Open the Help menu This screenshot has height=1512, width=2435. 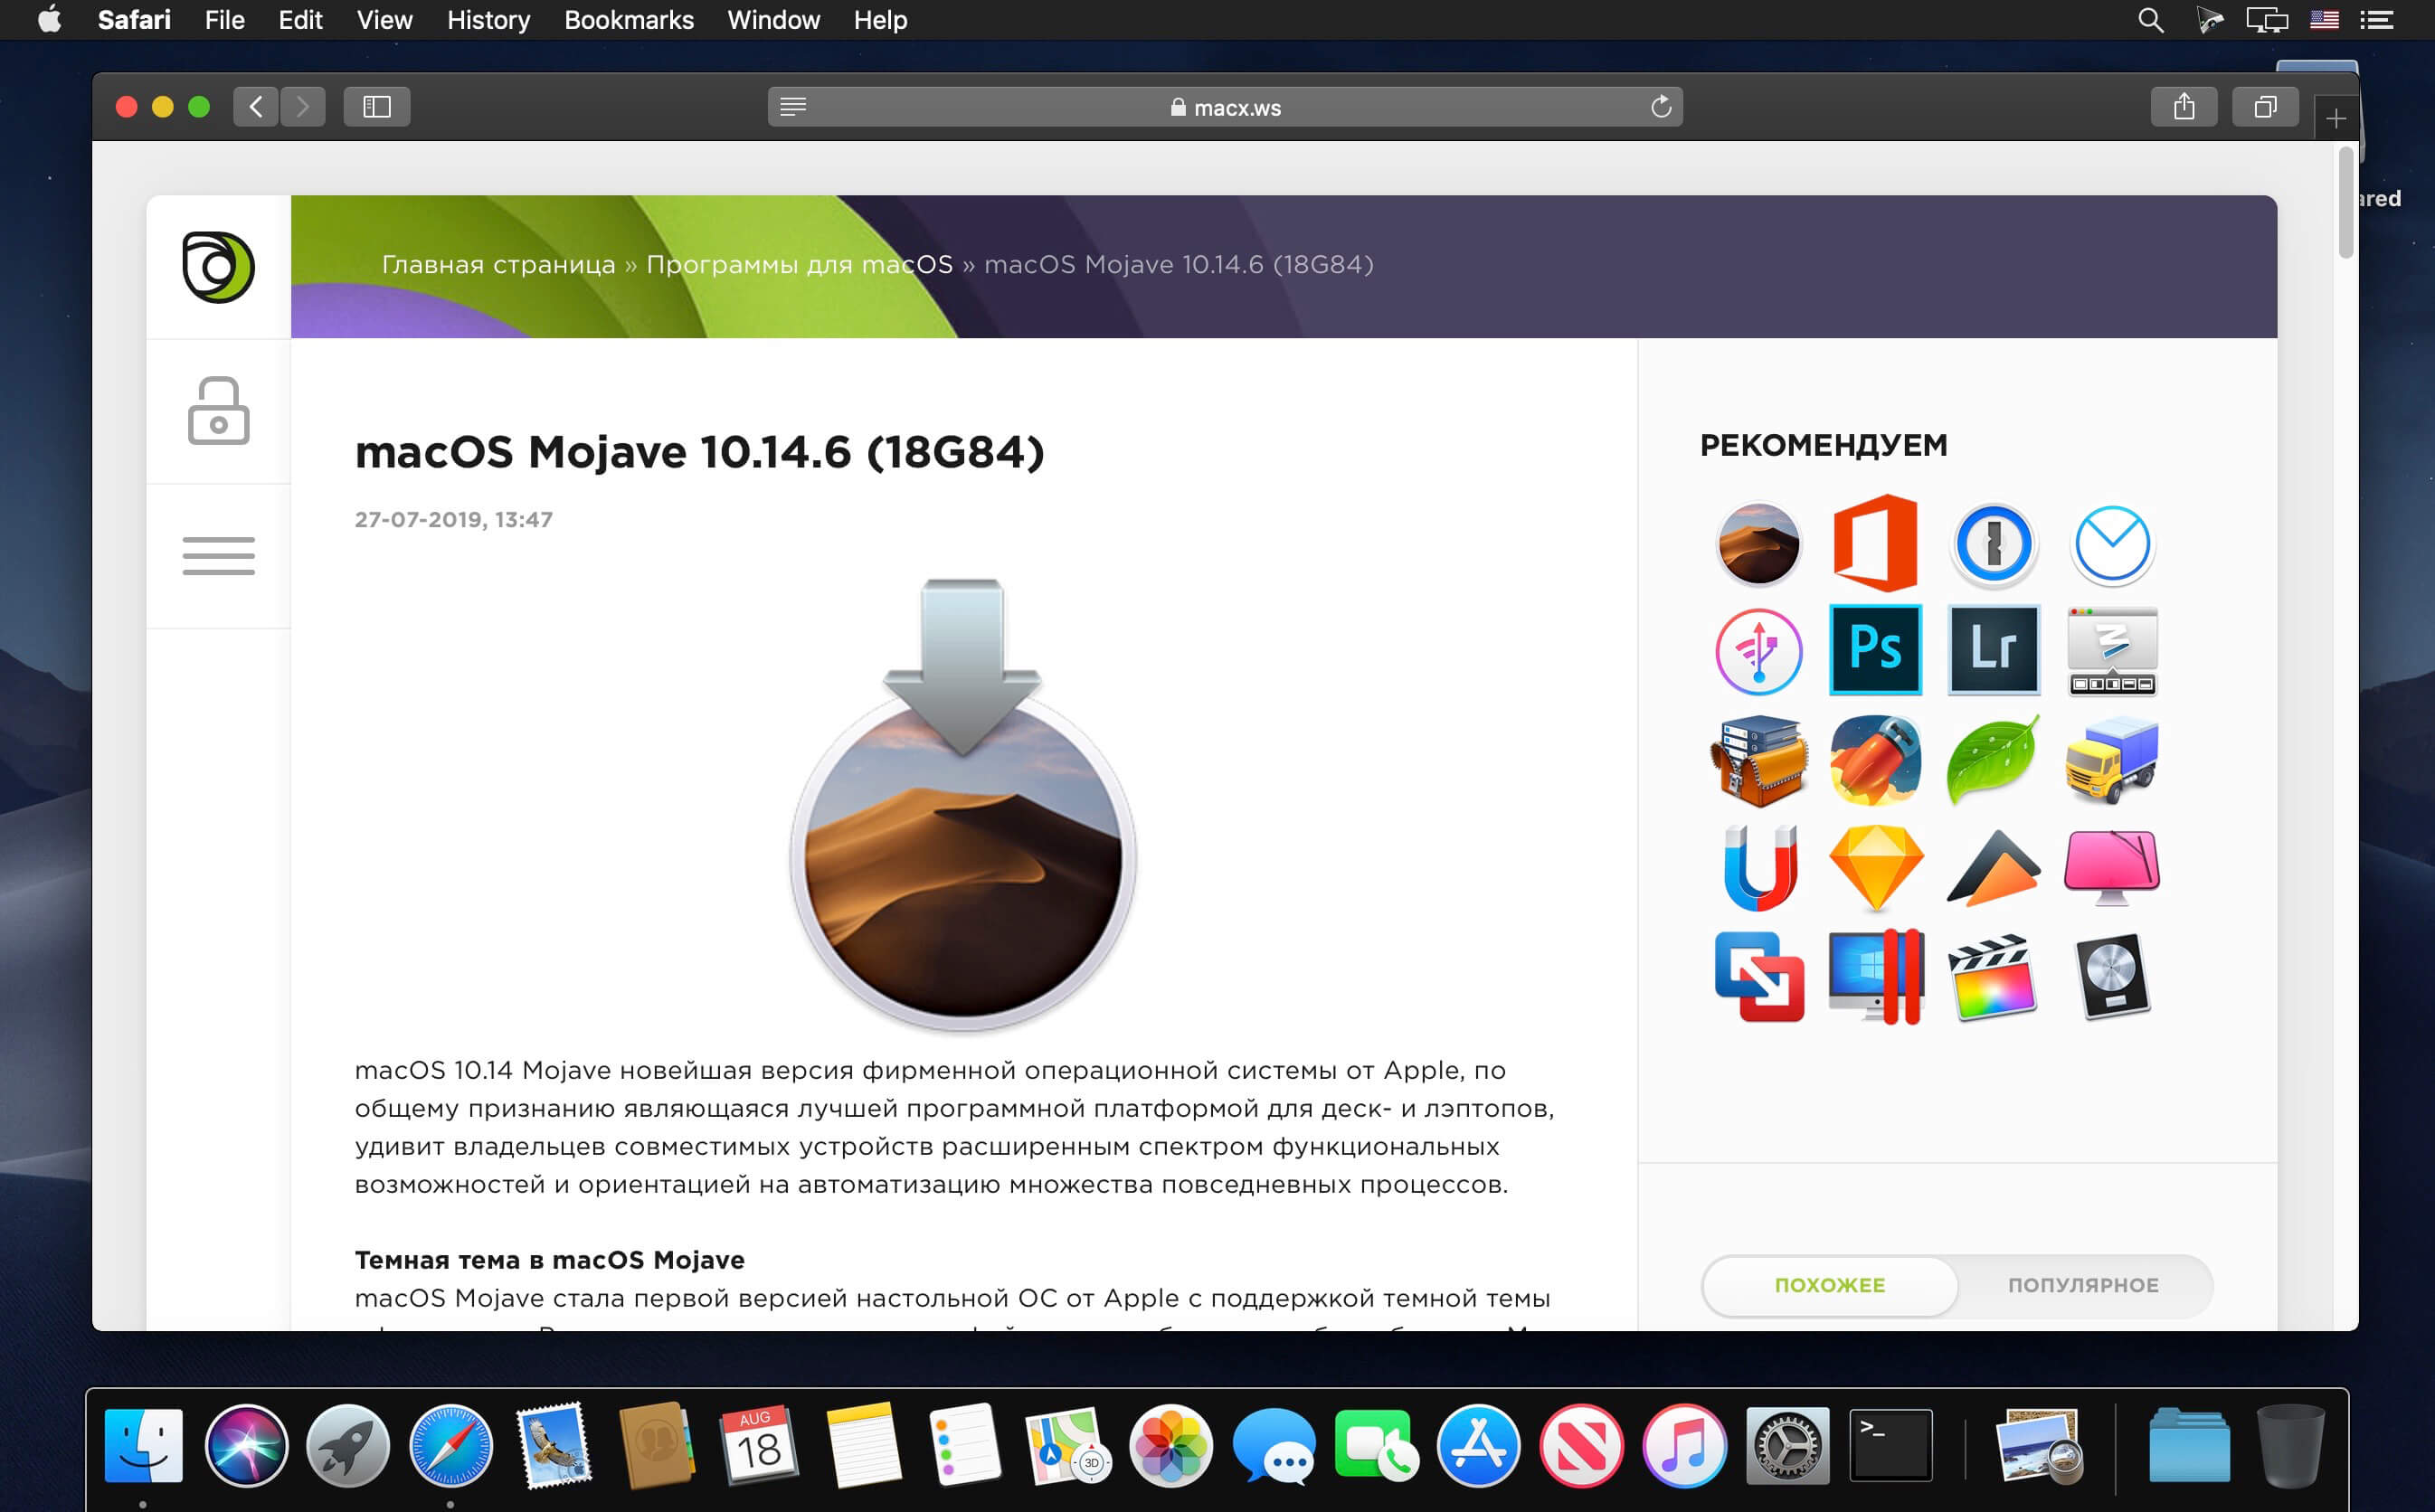point(881,20)
